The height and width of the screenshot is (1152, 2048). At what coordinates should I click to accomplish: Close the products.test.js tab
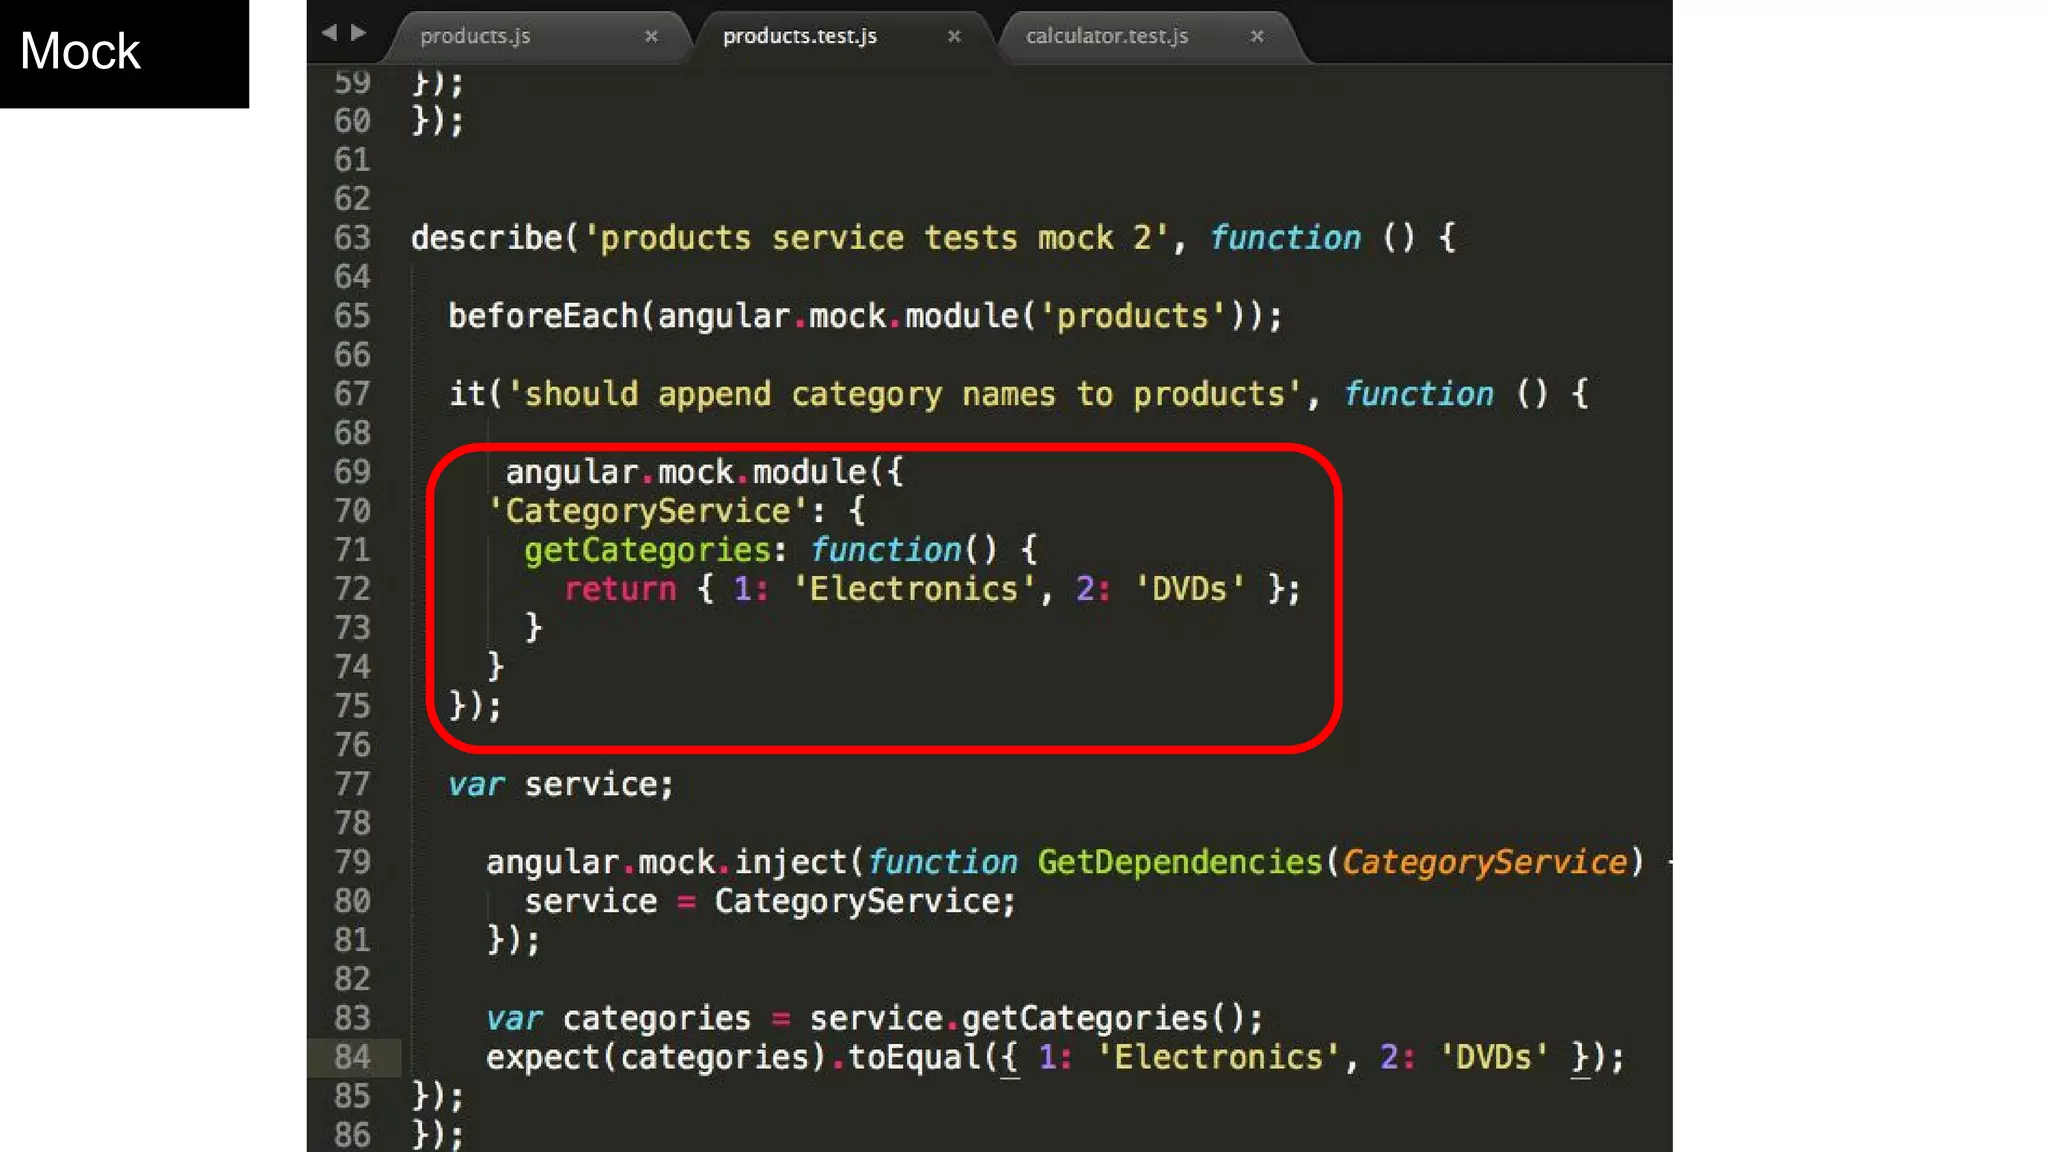tap(954, 36)
